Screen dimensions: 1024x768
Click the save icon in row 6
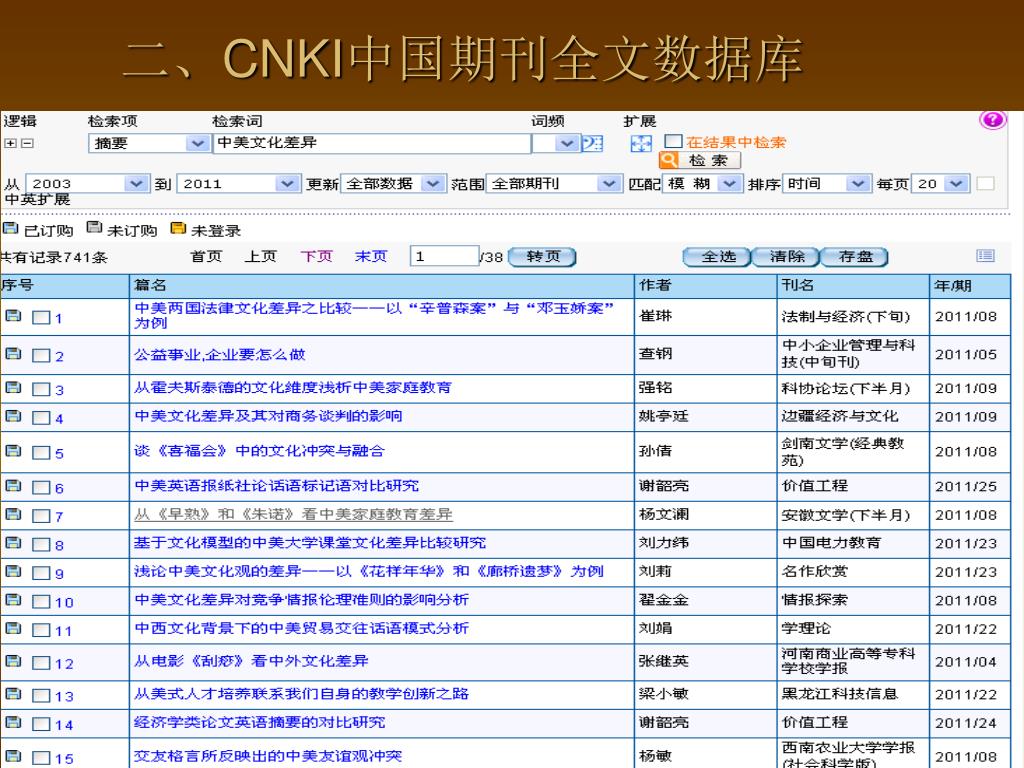tap(13, 486)
